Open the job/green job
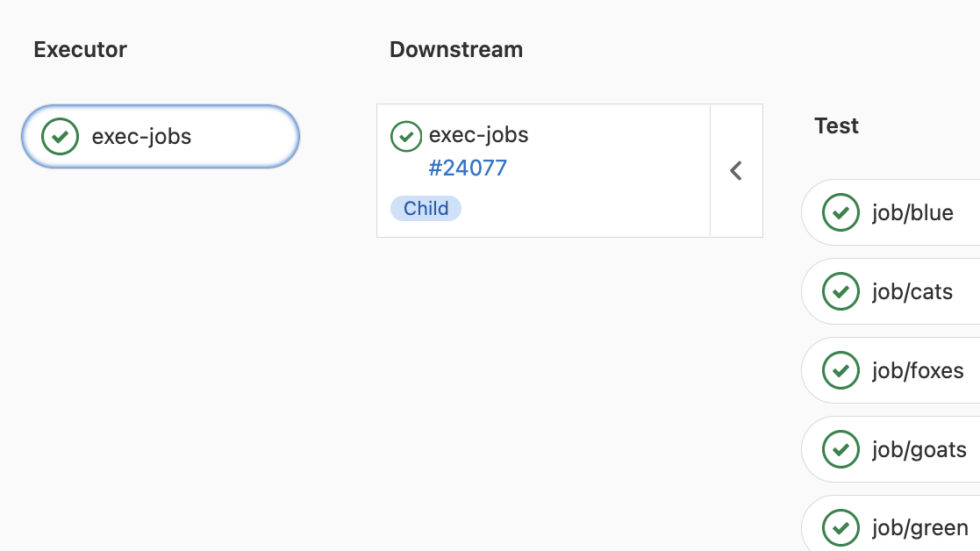980x551 pixels. [919, 527]
